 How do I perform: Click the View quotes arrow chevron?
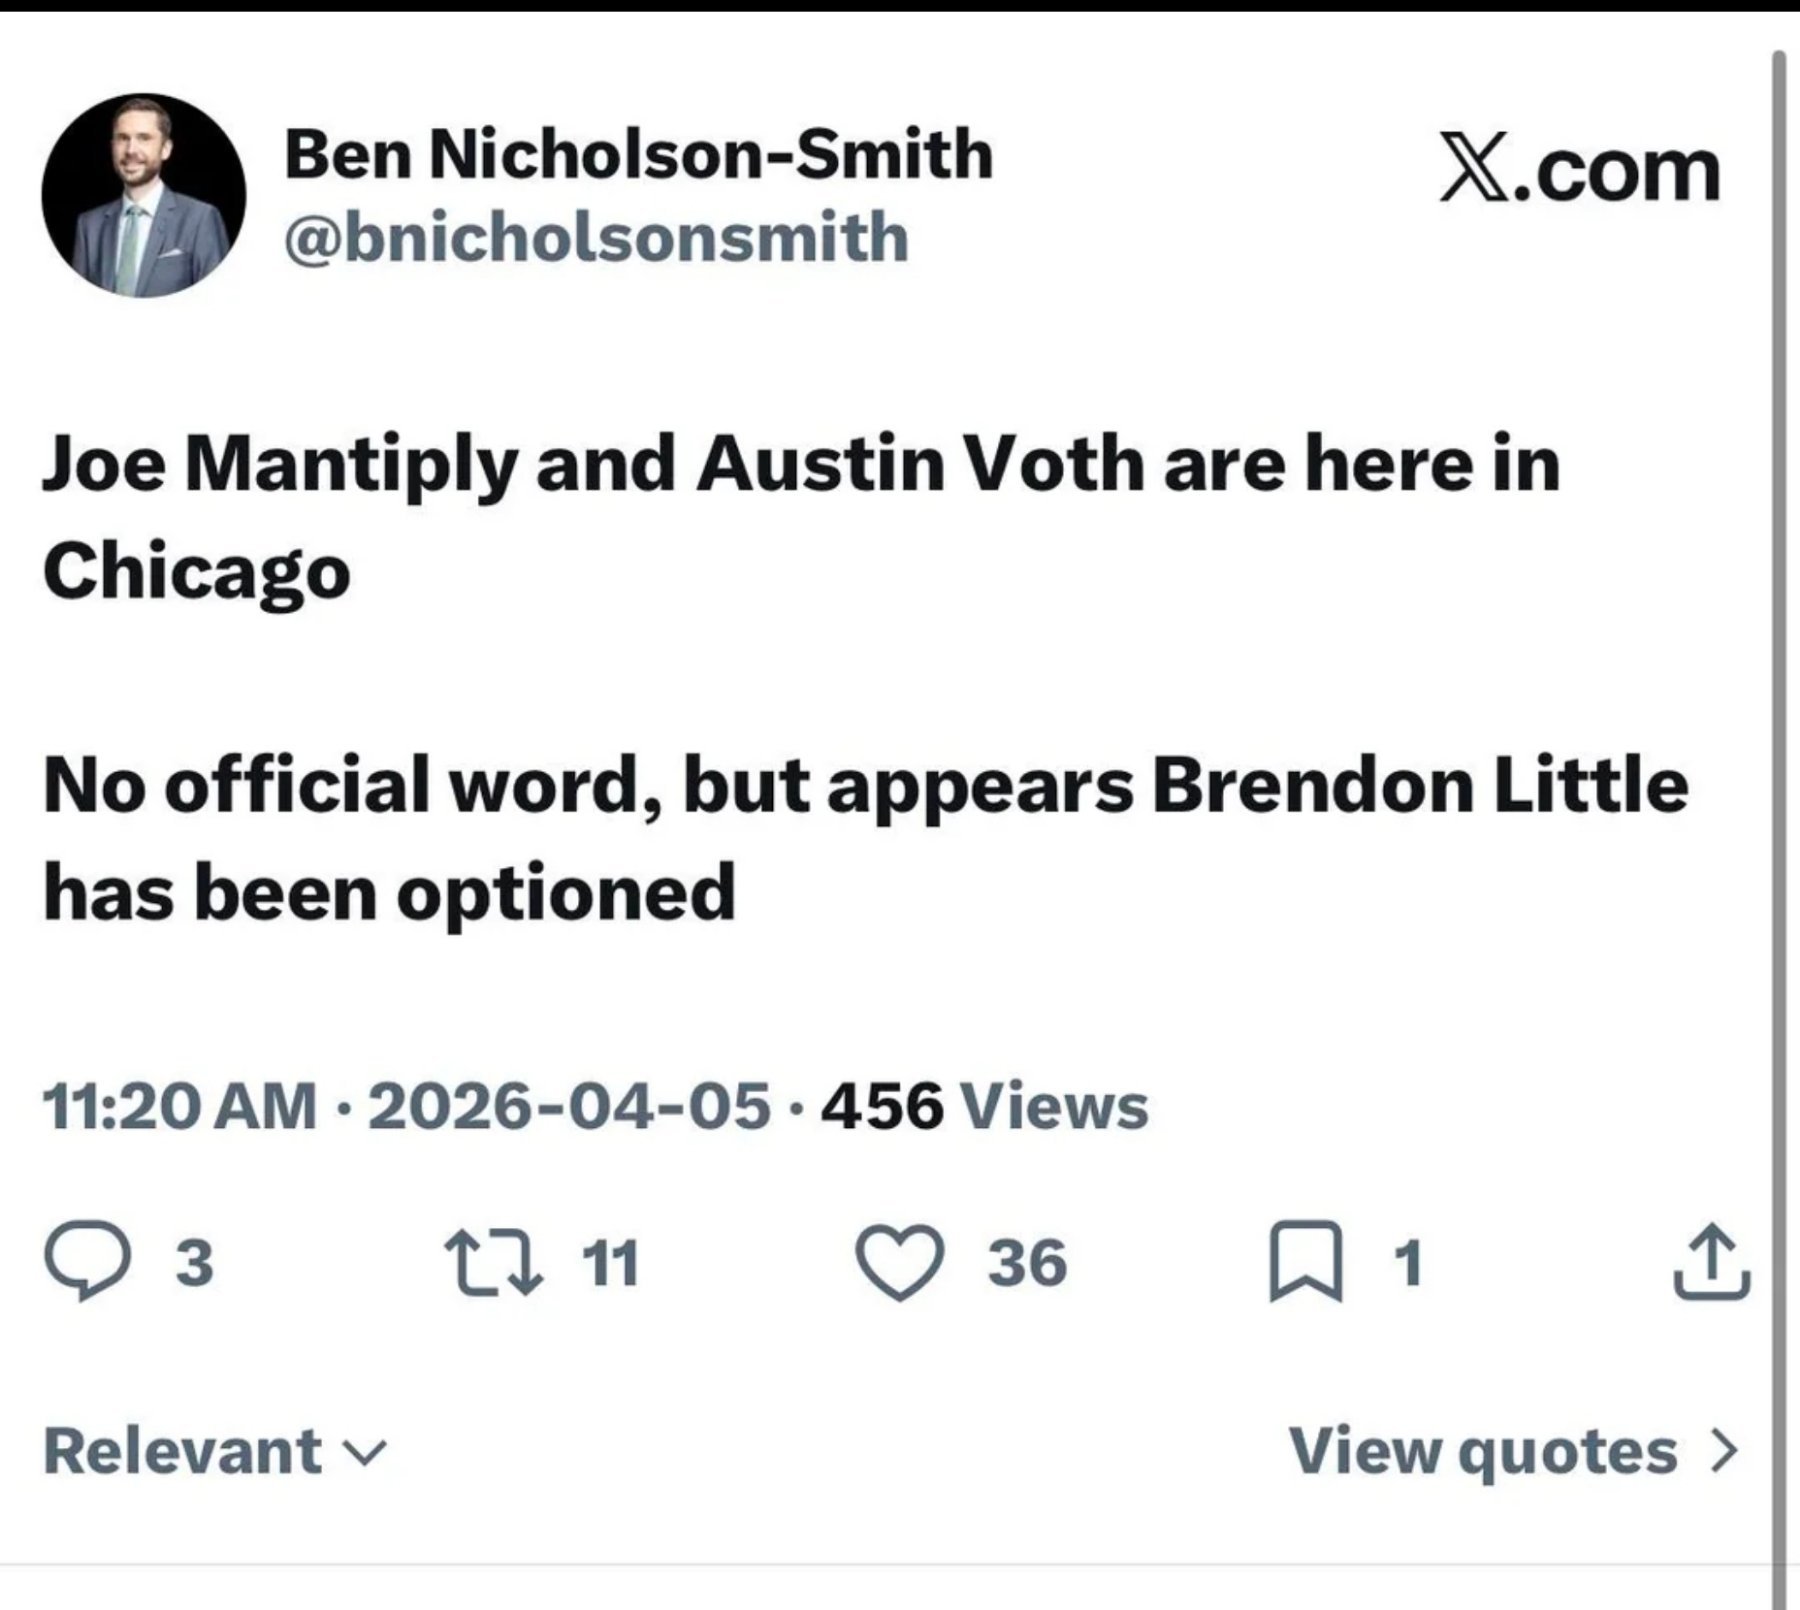(1723, 1451)
